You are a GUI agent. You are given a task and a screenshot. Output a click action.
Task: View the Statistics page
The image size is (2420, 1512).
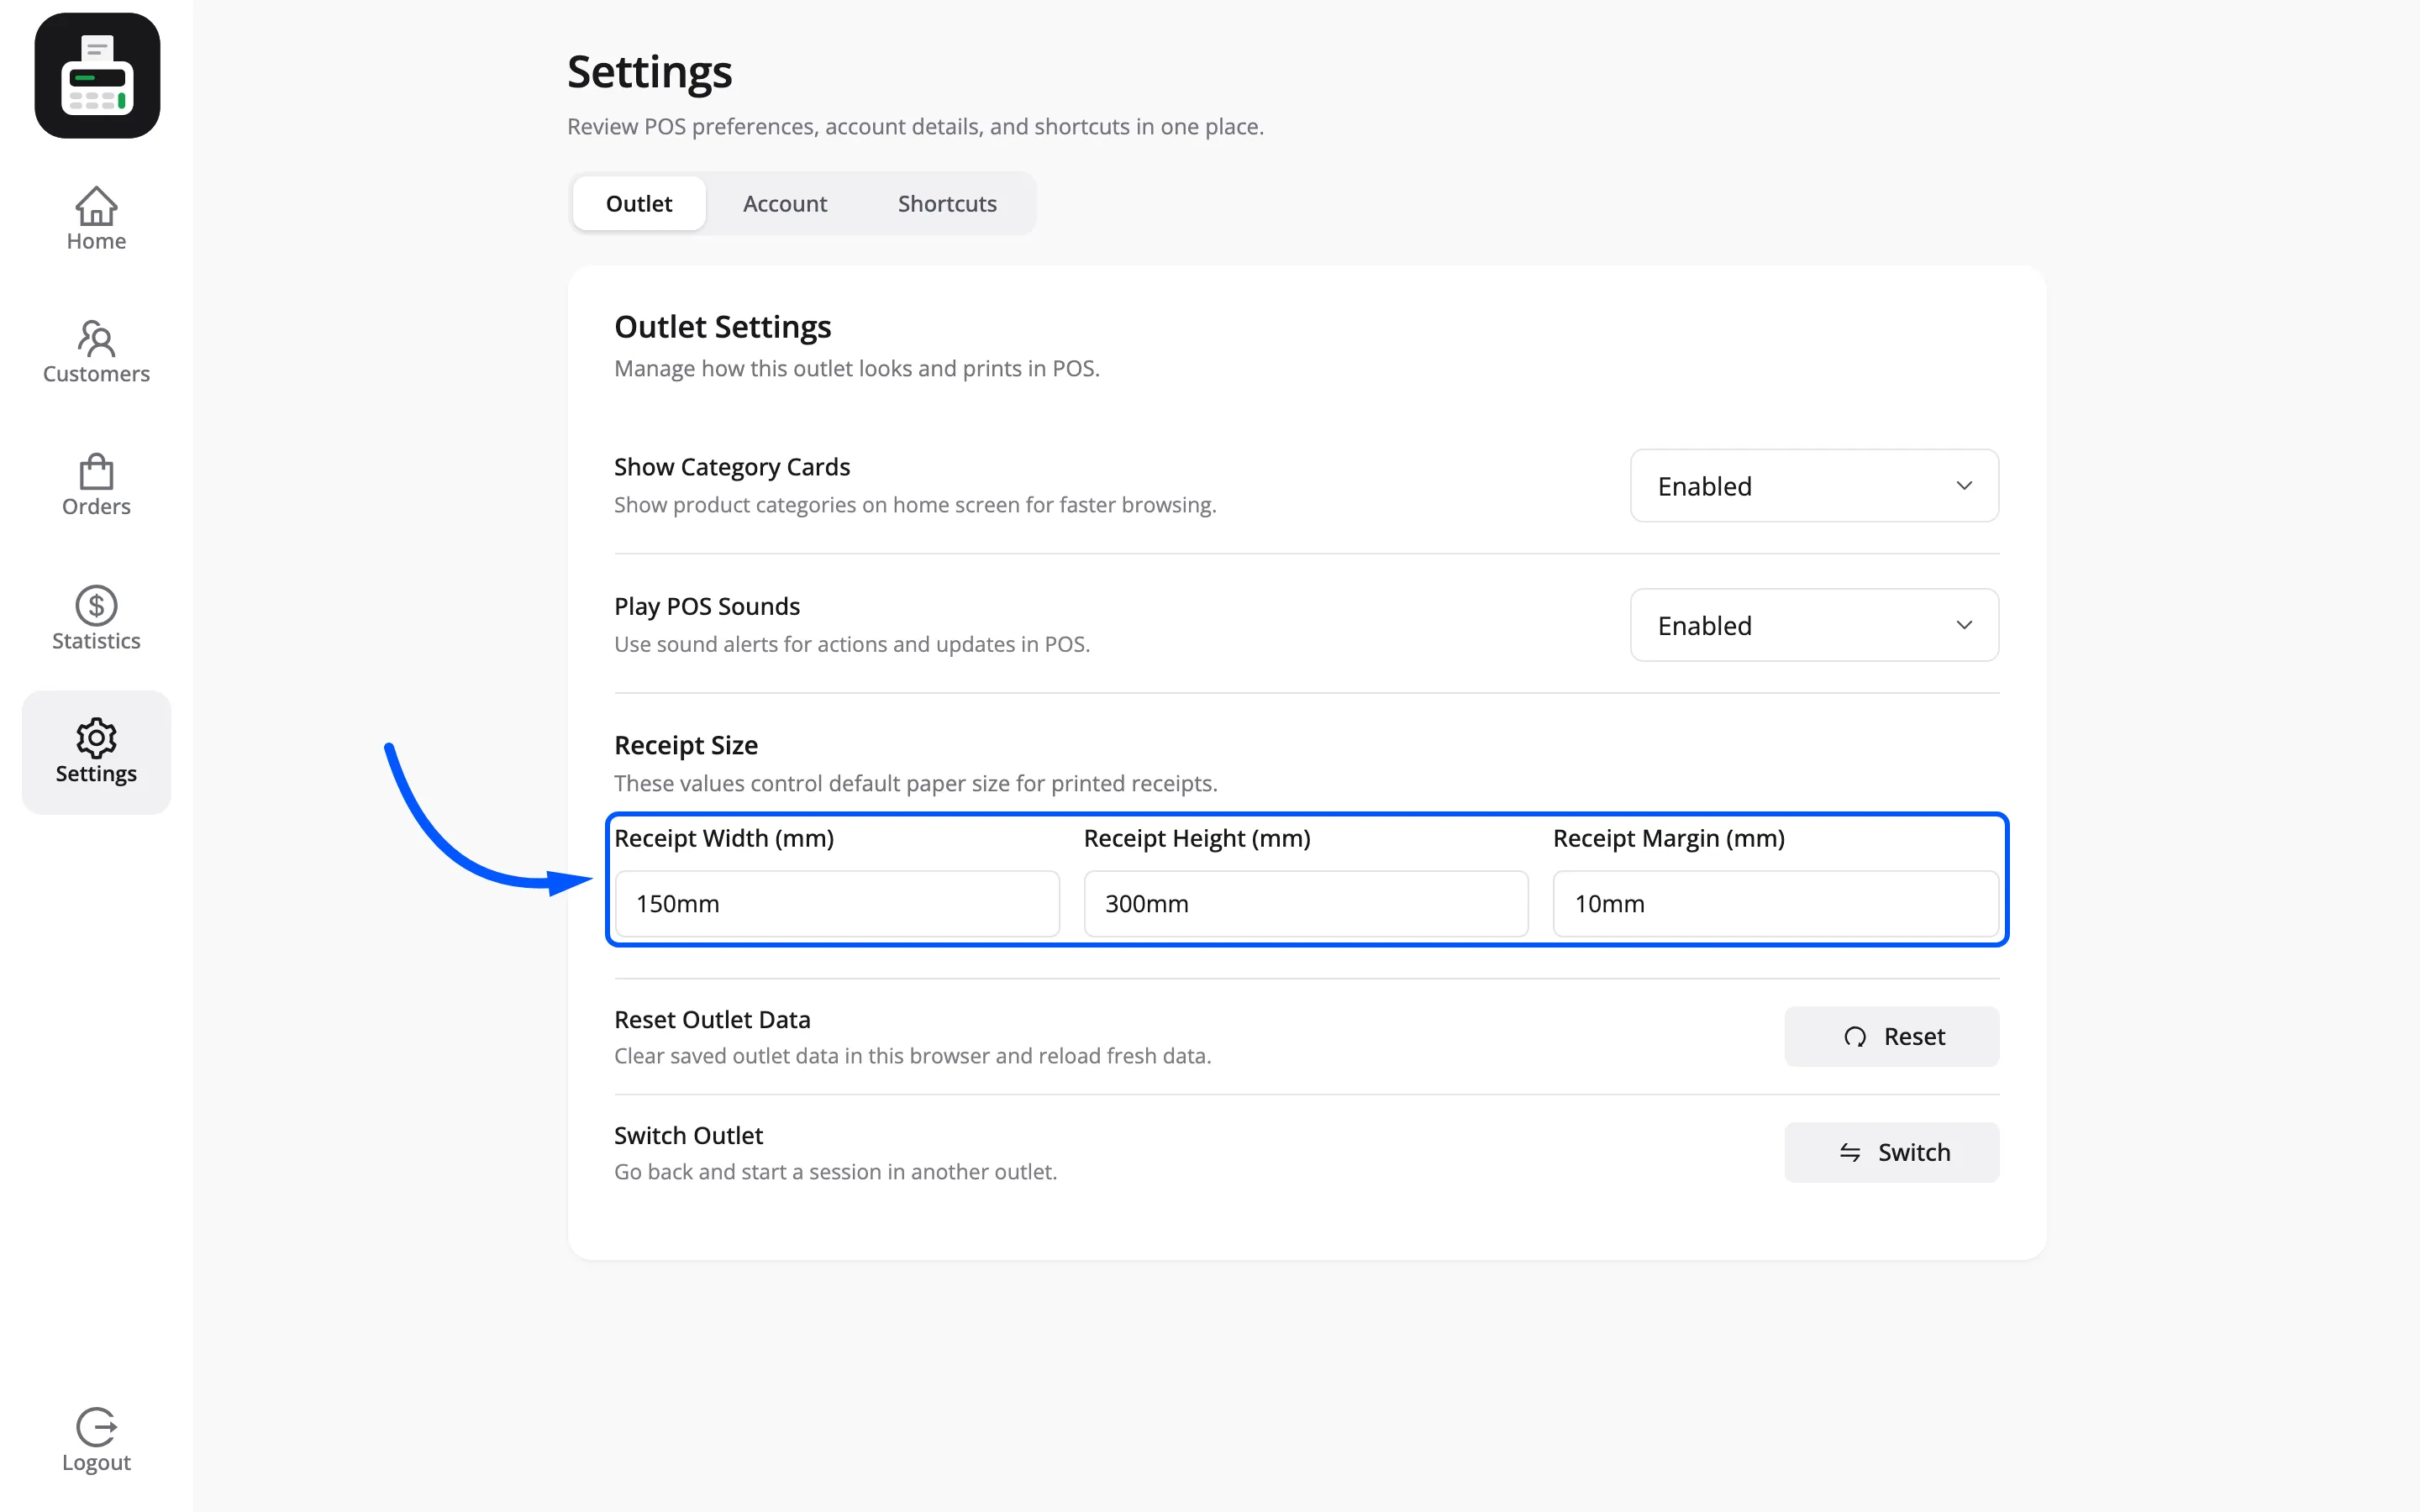click(96, 619)
